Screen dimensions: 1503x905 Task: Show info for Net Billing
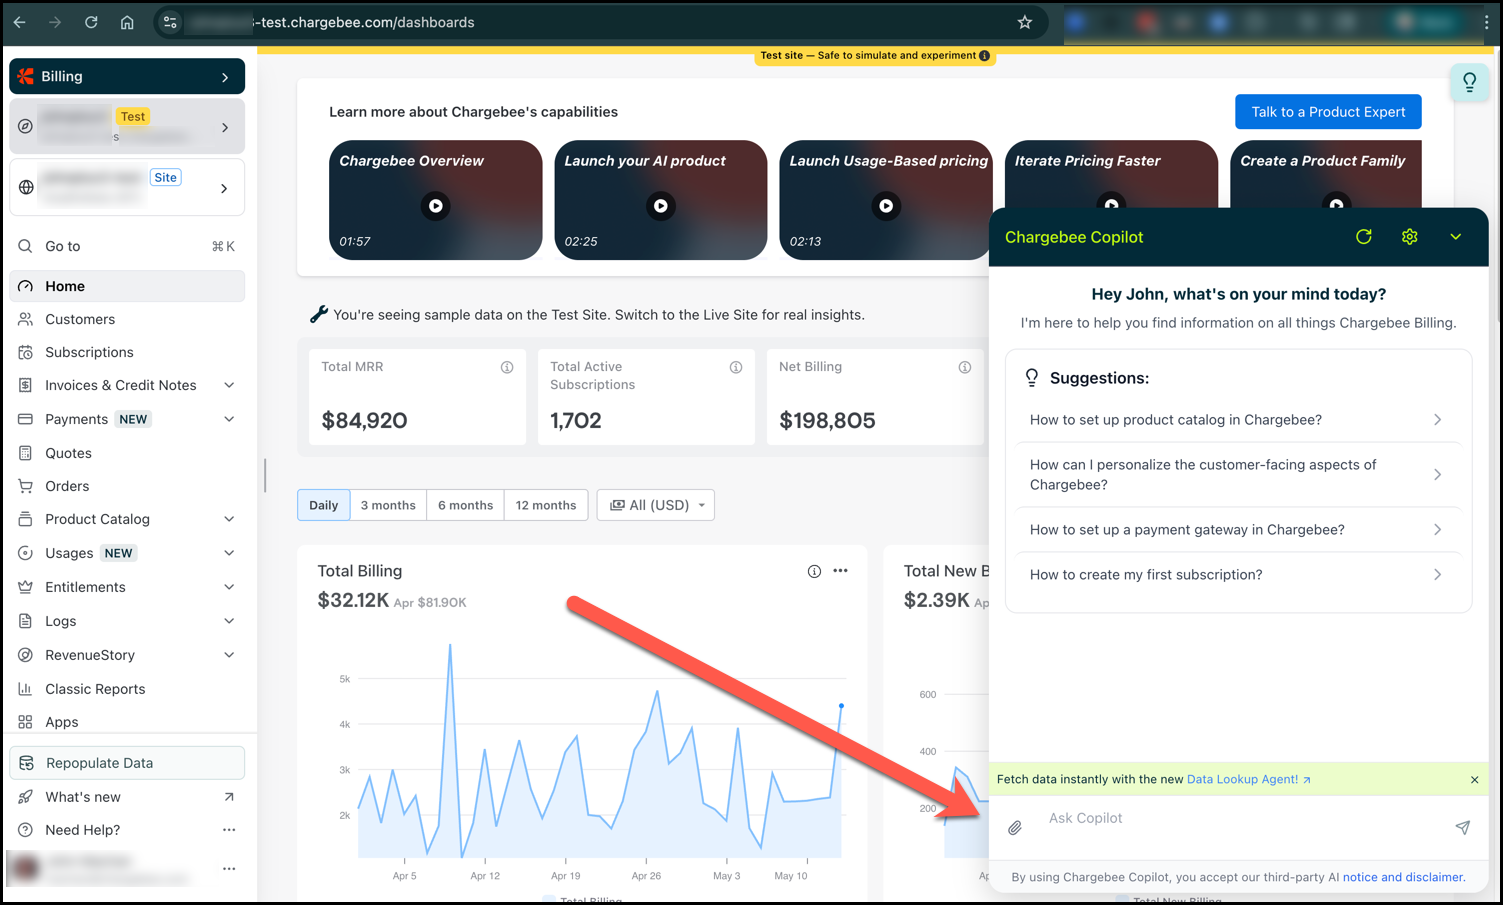pos(965,368)
